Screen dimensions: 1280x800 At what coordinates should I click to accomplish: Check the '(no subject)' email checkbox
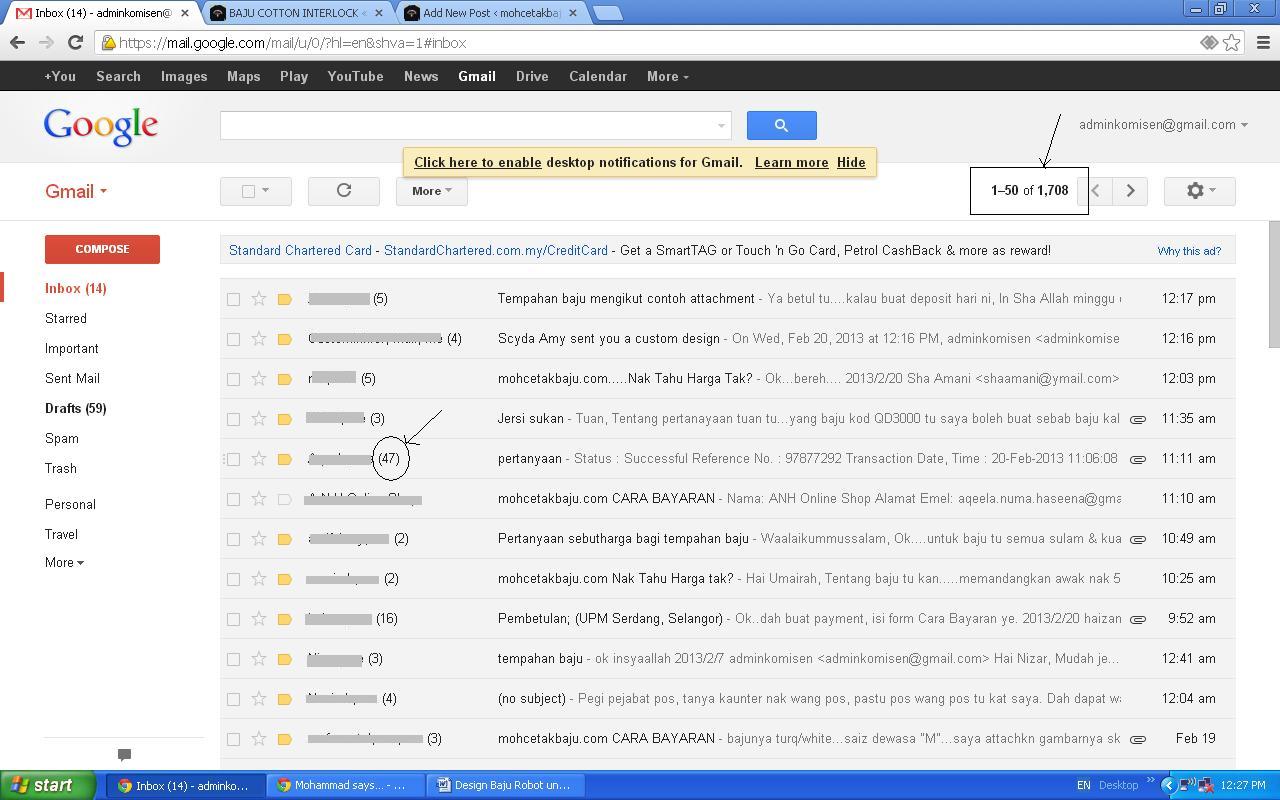[x=233, y=699]
